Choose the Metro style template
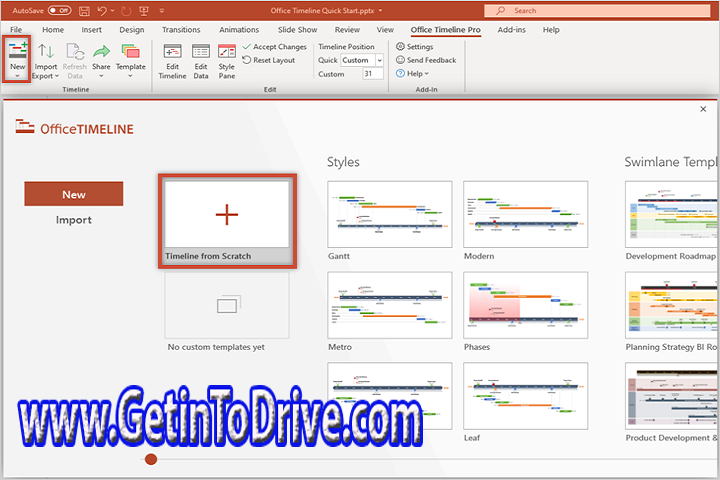The image size is (720, 480). tap(390, 305)
